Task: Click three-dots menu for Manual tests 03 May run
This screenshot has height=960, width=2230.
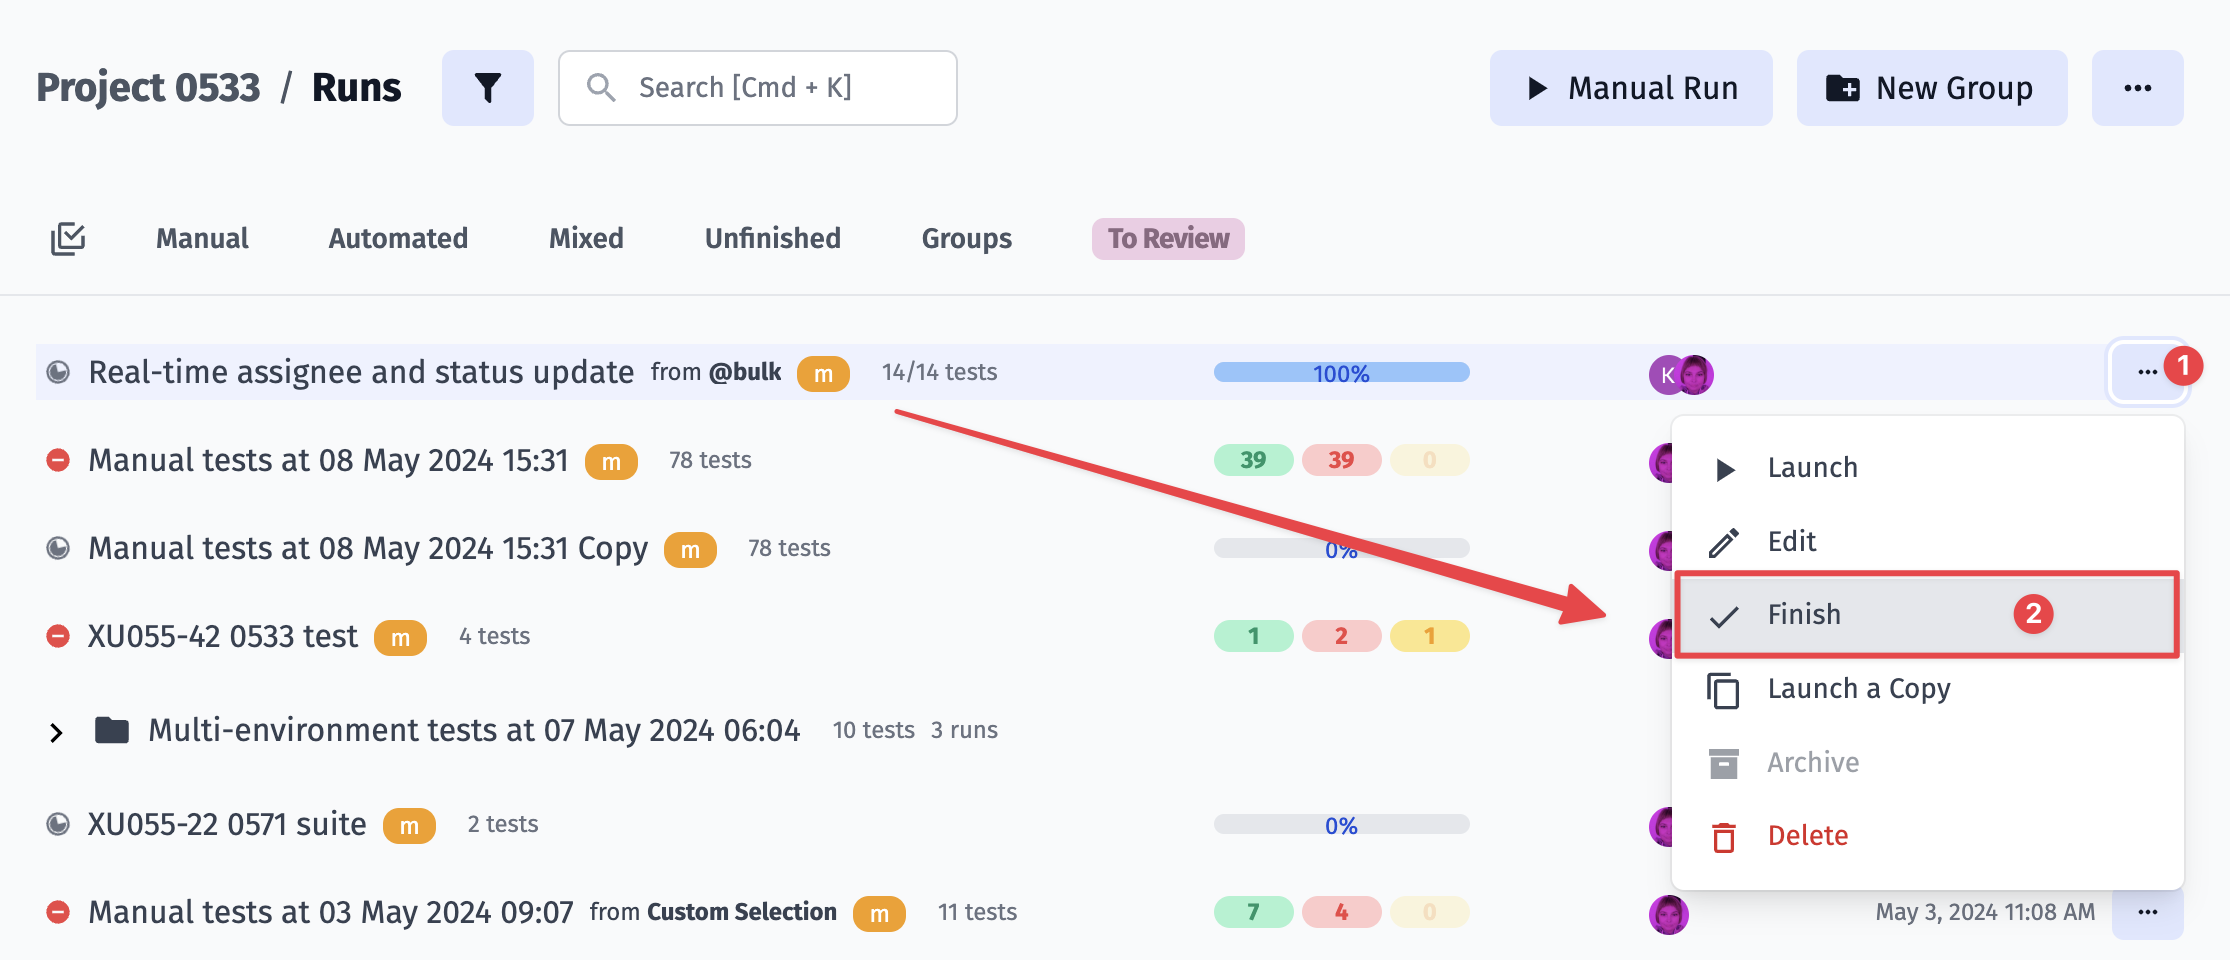Action: pos(2147,912)
